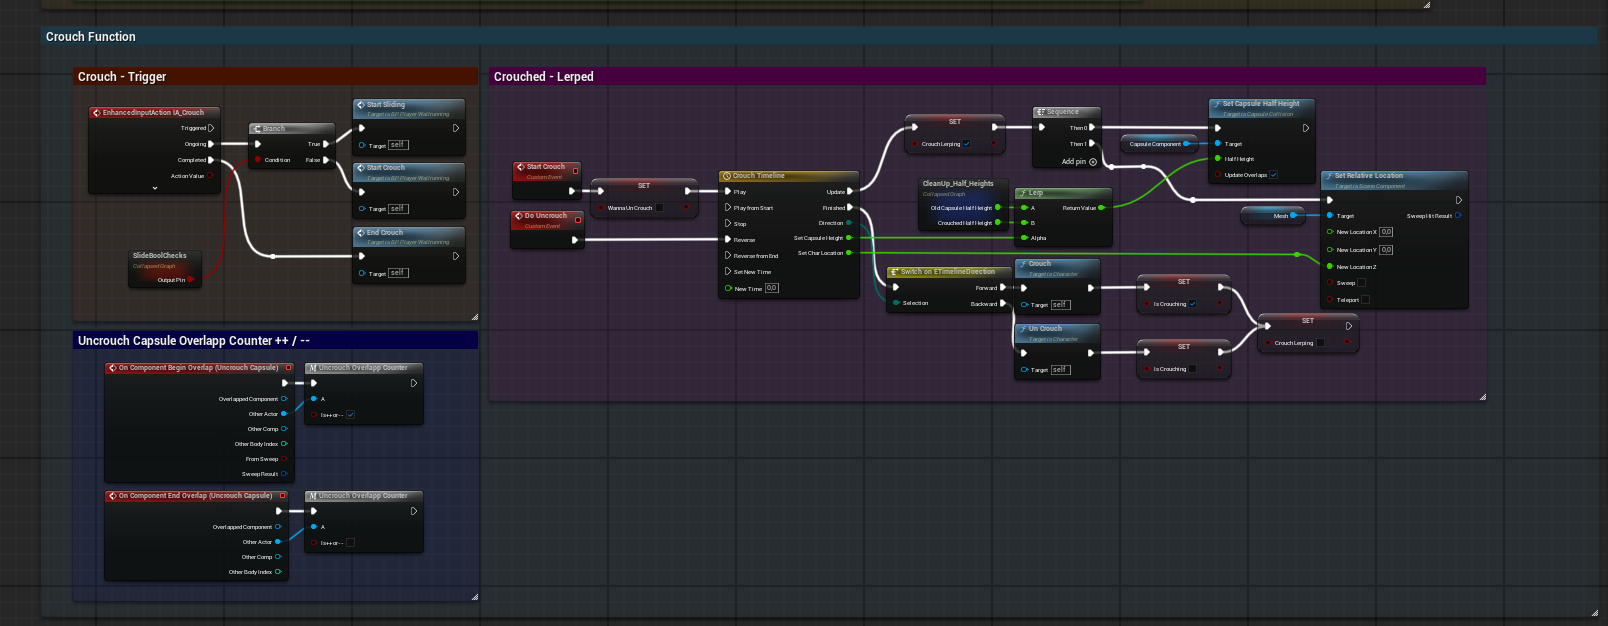Check the Teleport checkbox
This screenshot has width=1608, height=626.
coord(1365,300)
